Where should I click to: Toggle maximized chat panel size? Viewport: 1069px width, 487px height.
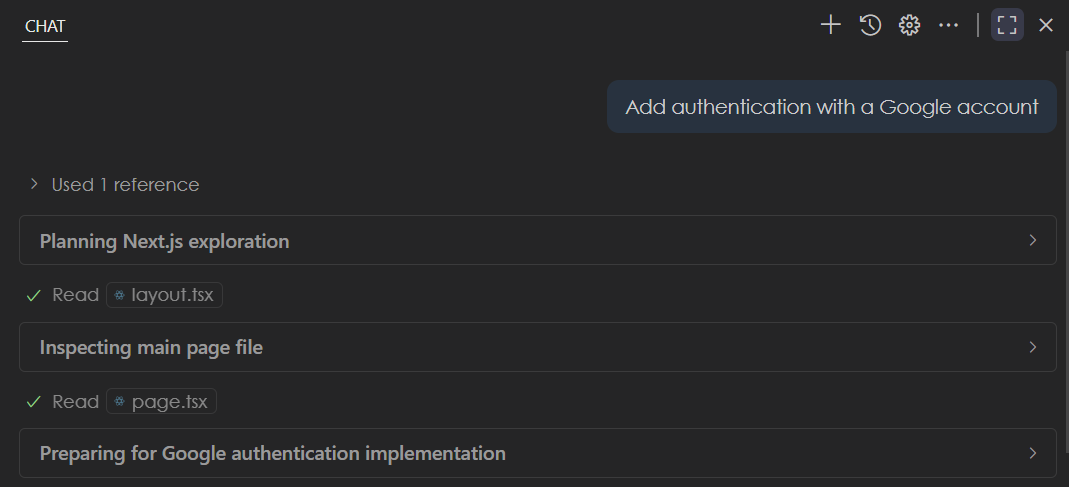1007,25
